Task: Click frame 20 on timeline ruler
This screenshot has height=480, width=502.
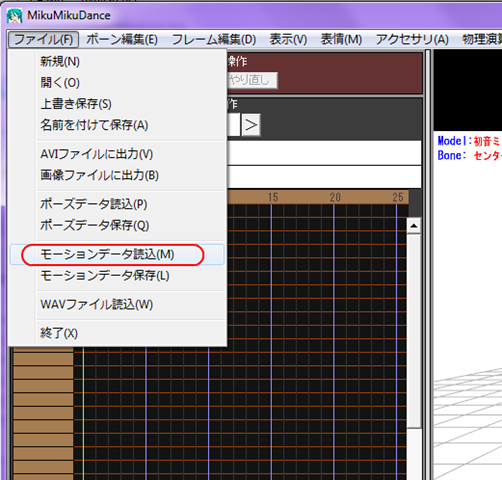Action: (335, 197)
